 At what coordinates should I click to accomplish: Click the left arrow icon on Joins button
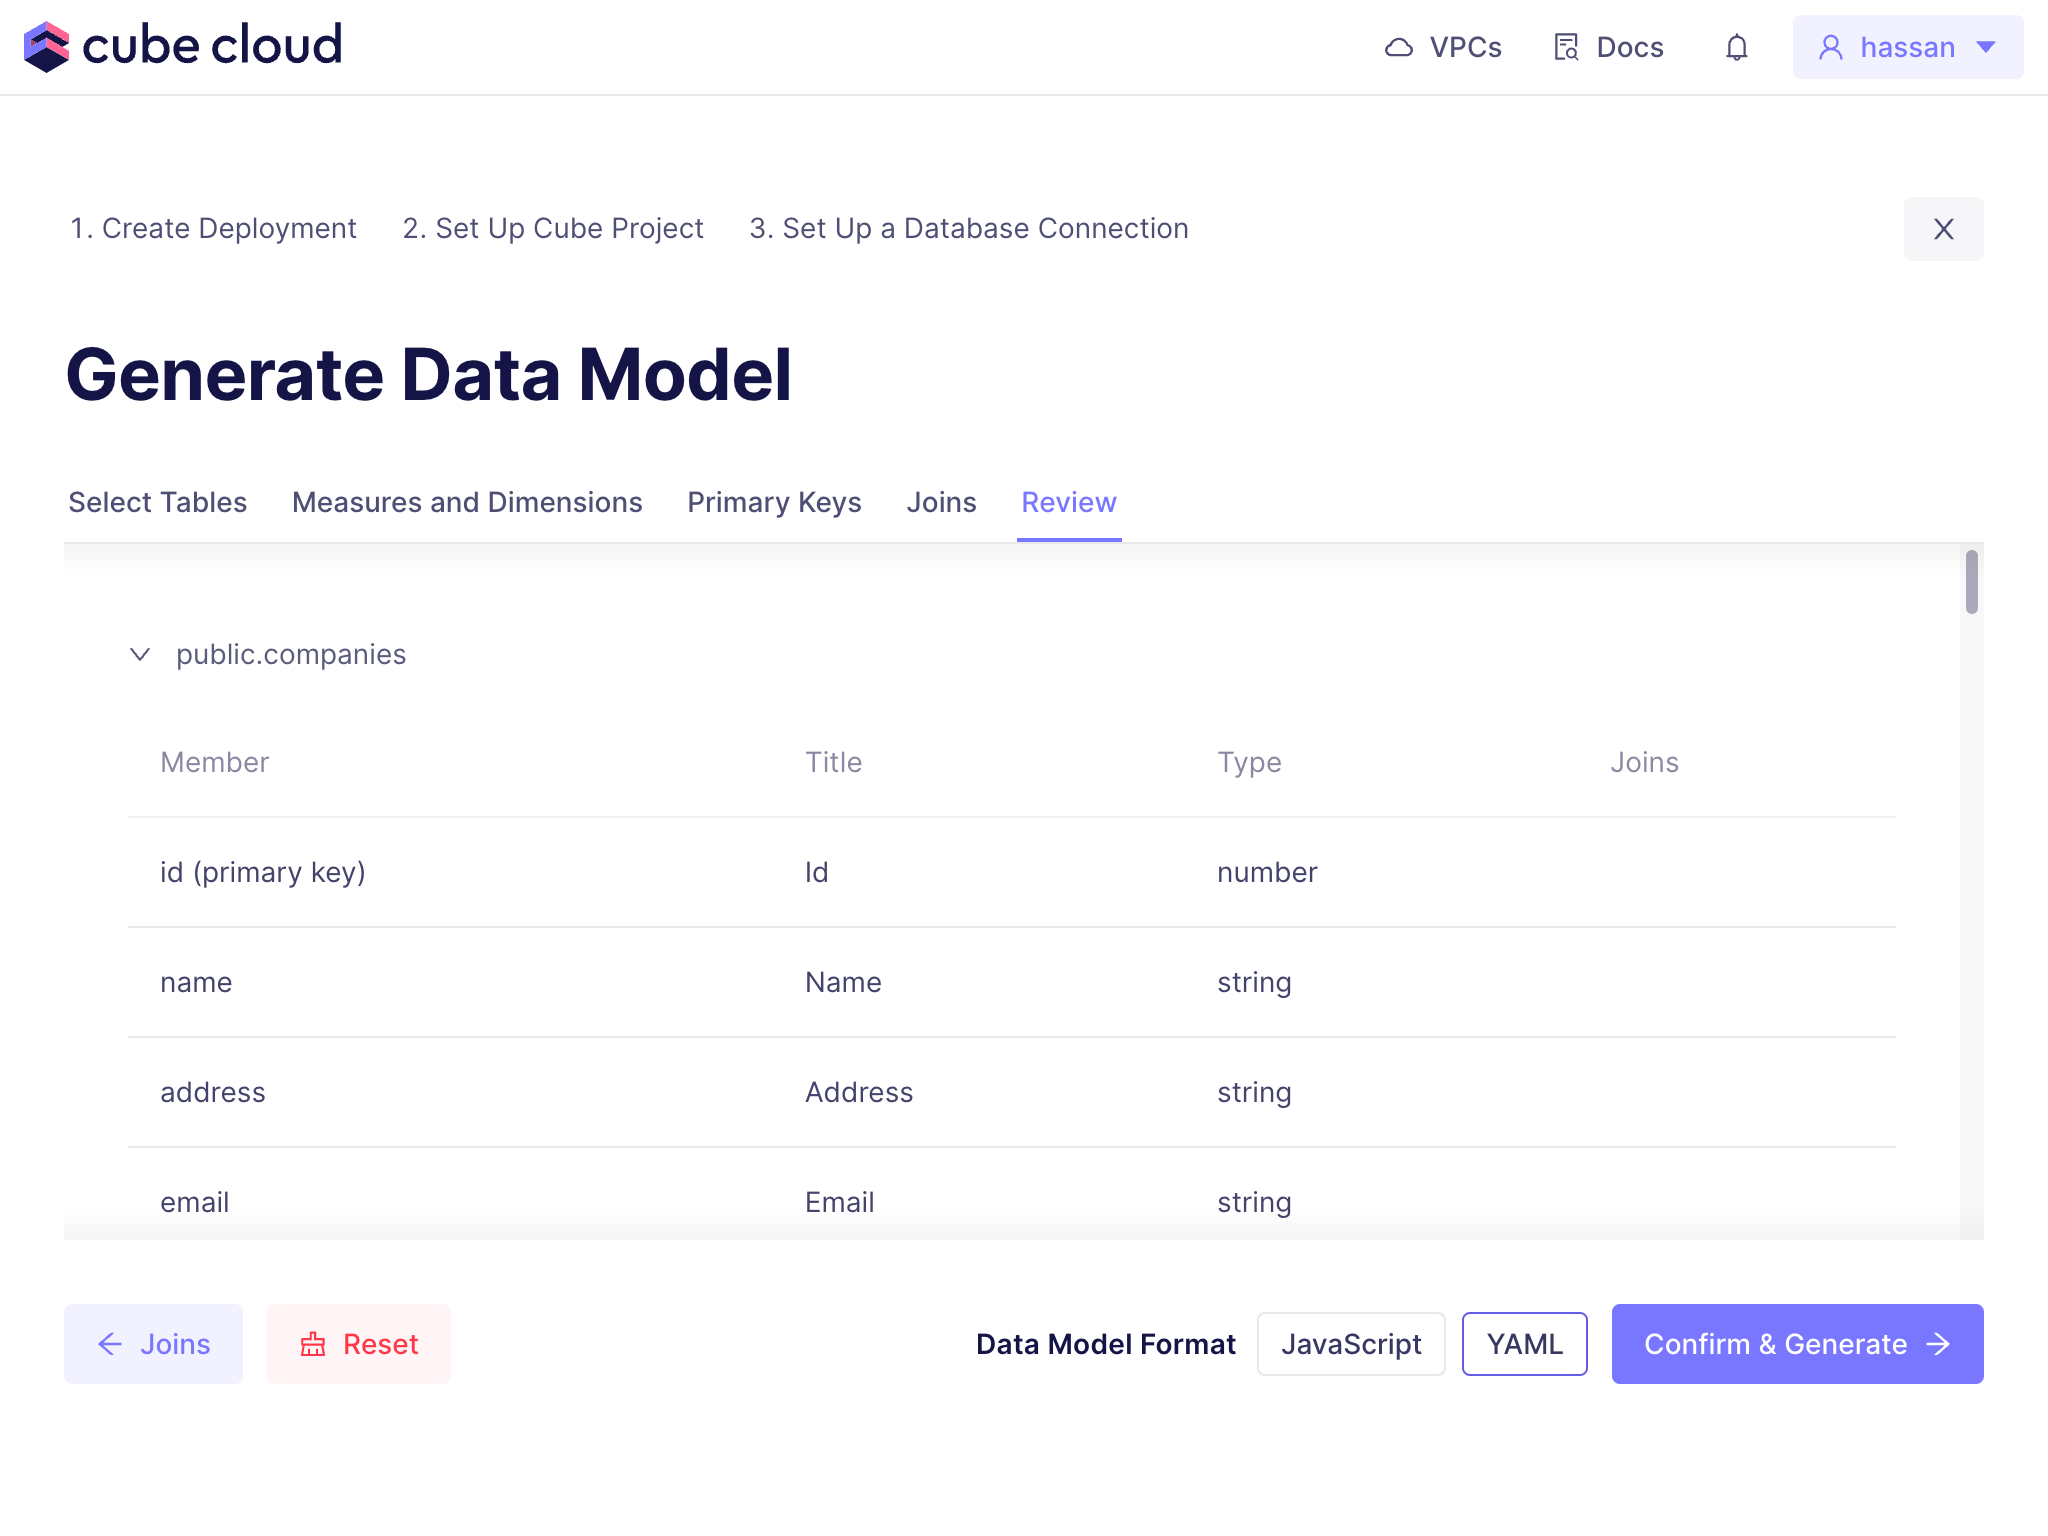click(x=110, y=1344)
